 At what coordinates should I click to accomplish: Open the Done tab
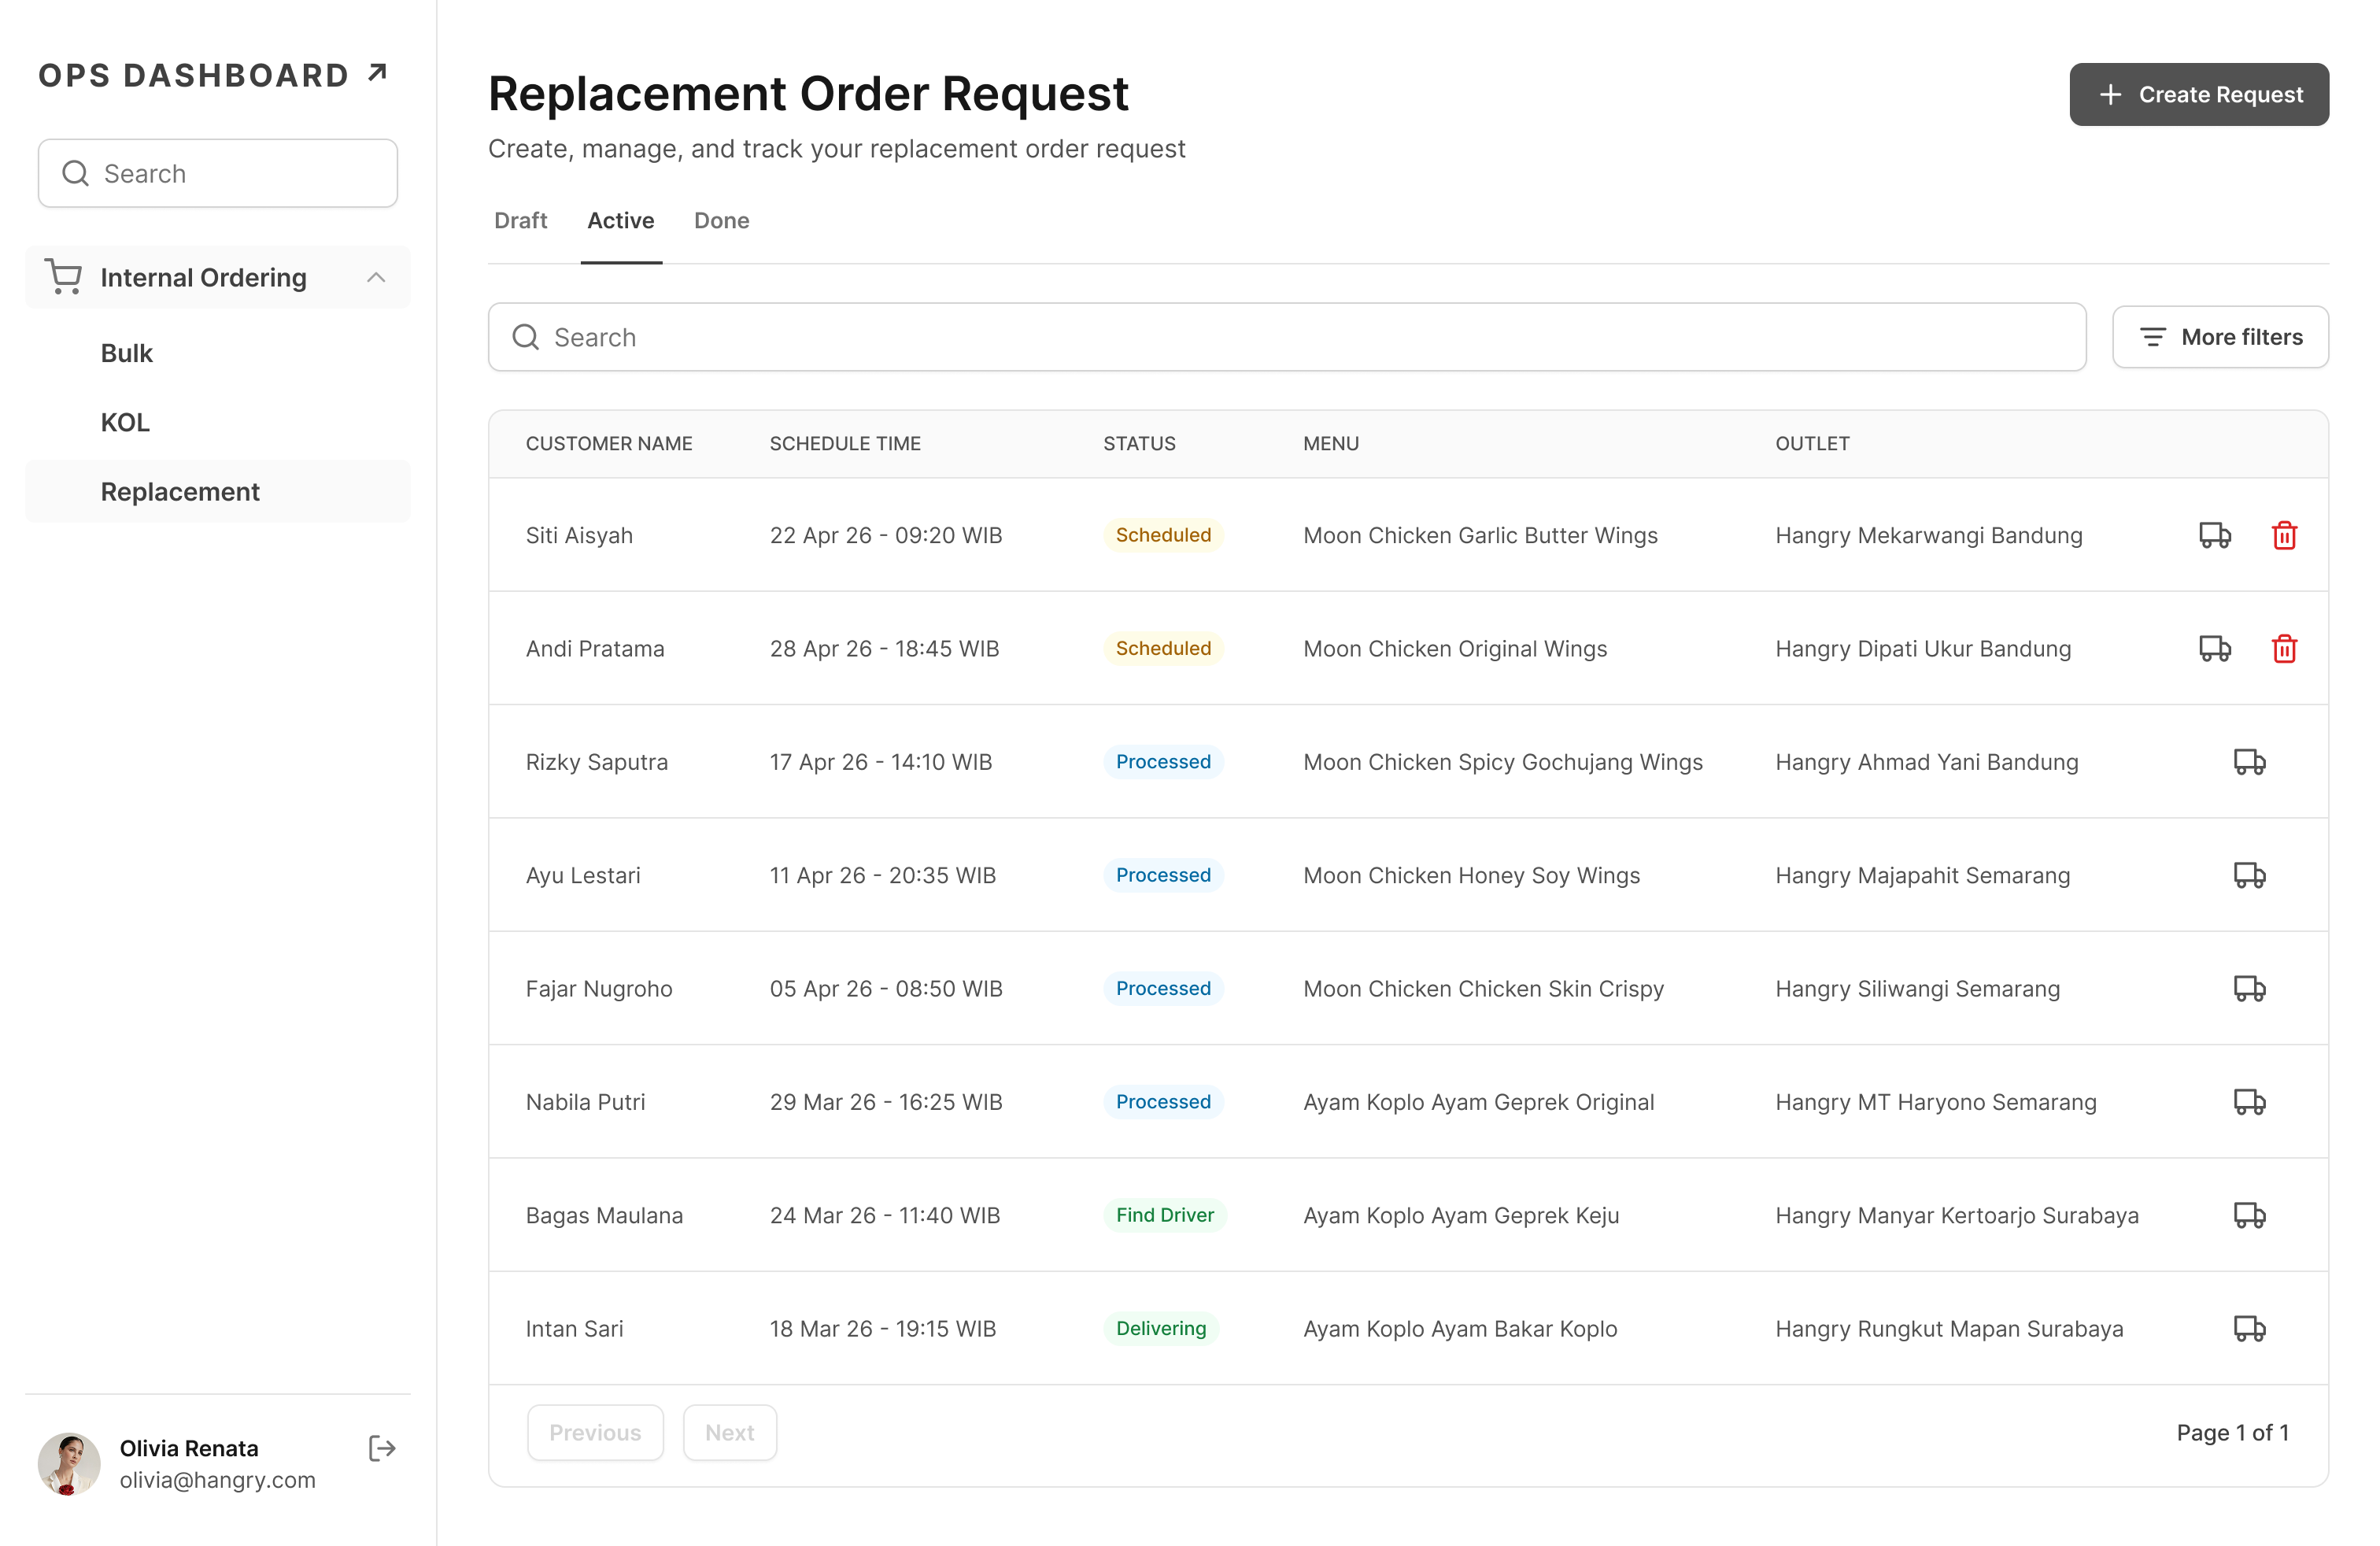[722, 220]
